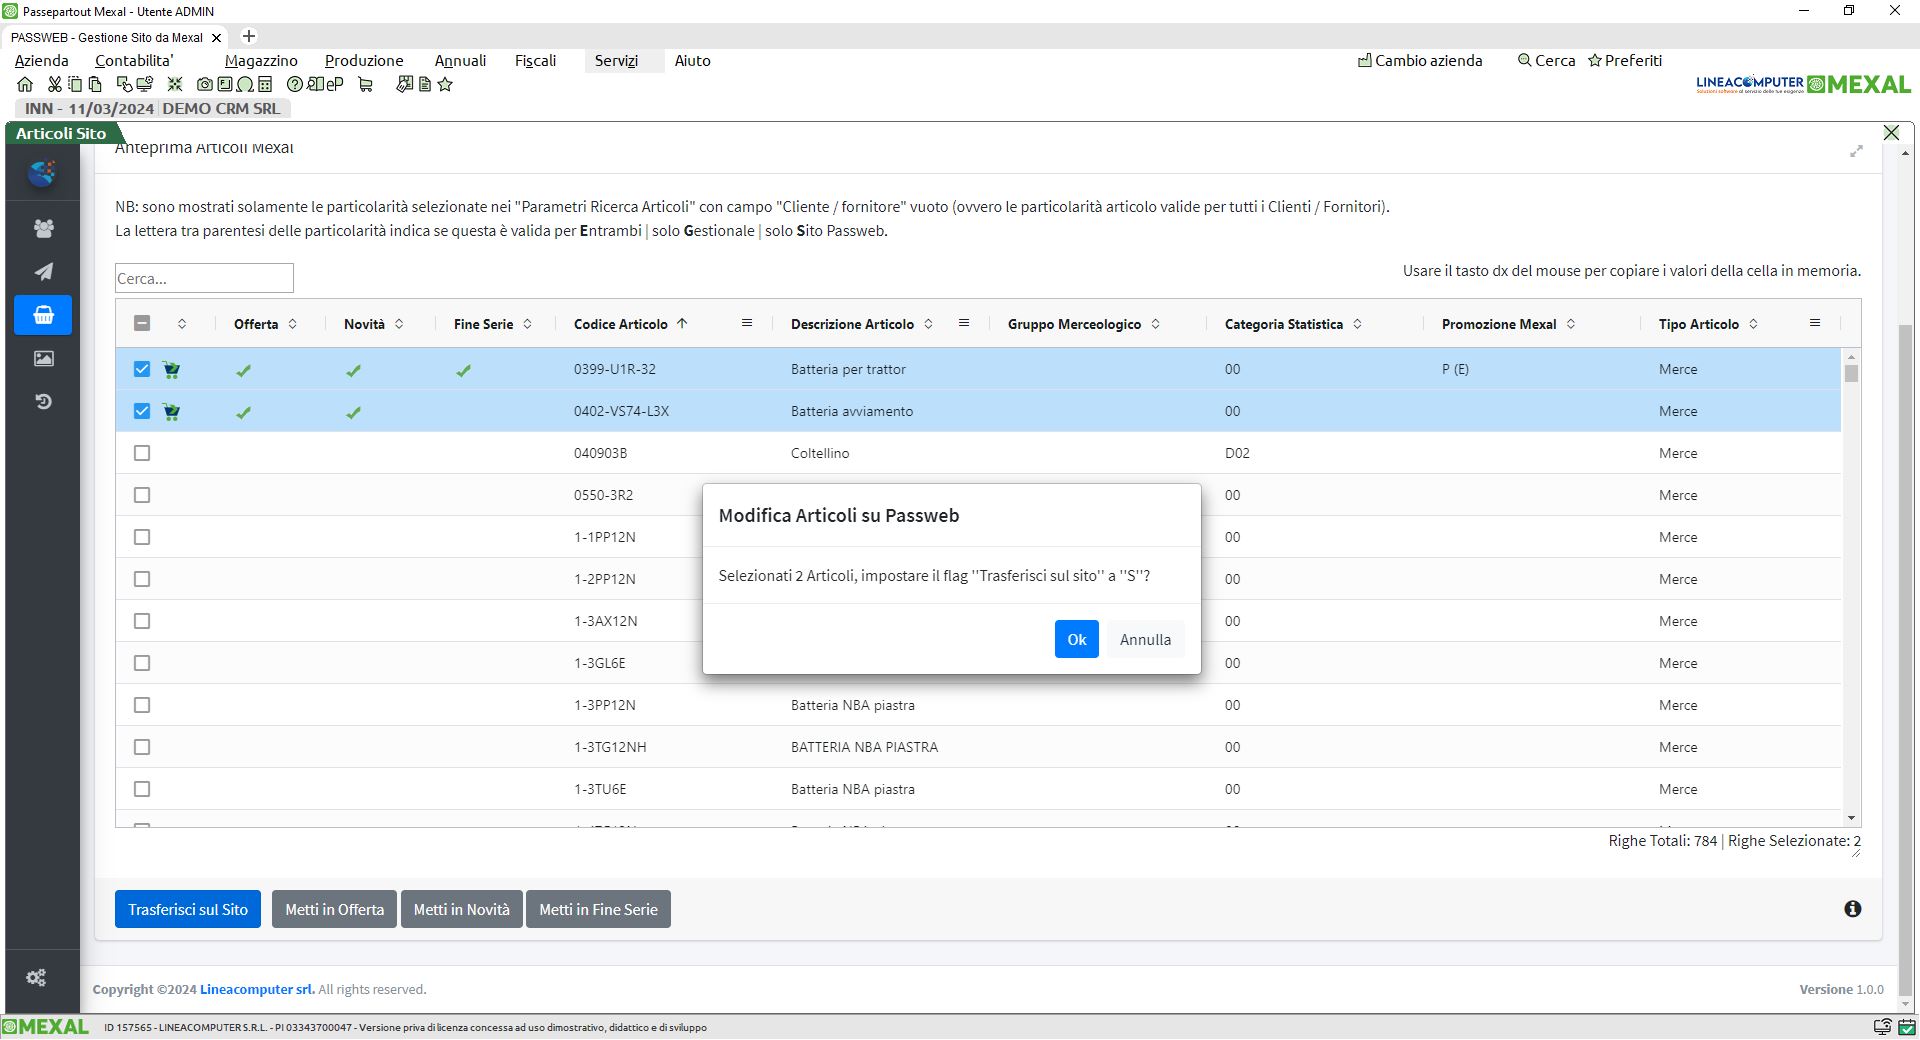1920x1040 pixels.
Task: Check the box for article 040903B
Action: [x=142, y=453]
